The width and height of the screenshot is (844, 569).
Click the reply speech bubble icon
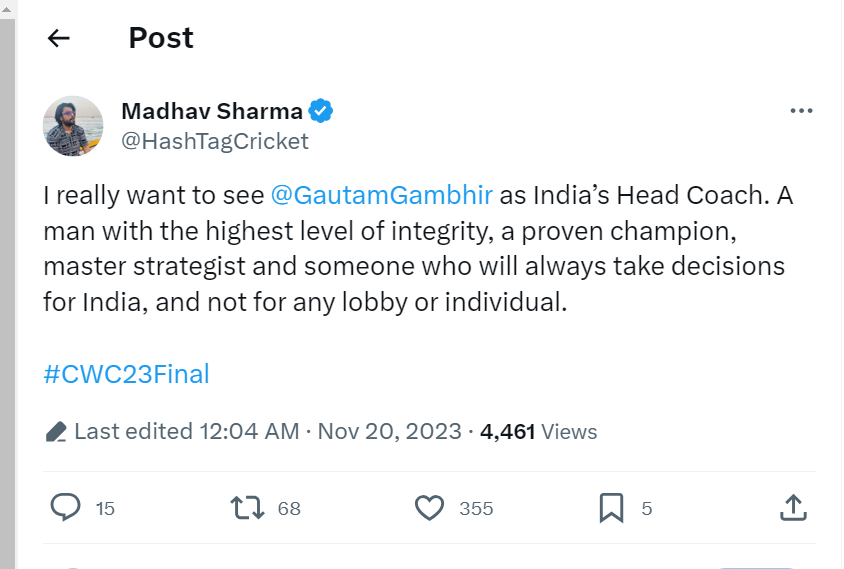point(65,508)
